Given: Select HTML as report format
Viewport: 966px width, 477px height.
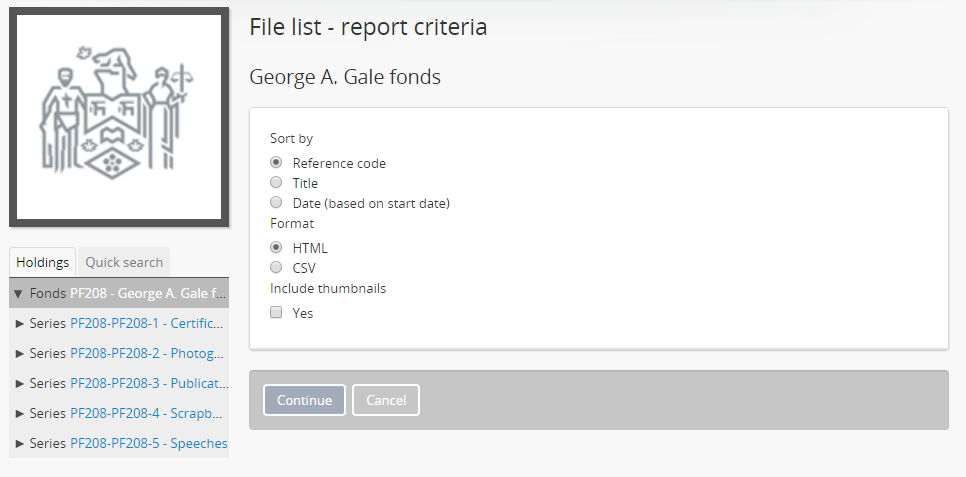Looking at the screenshot, I should (276, 248).
